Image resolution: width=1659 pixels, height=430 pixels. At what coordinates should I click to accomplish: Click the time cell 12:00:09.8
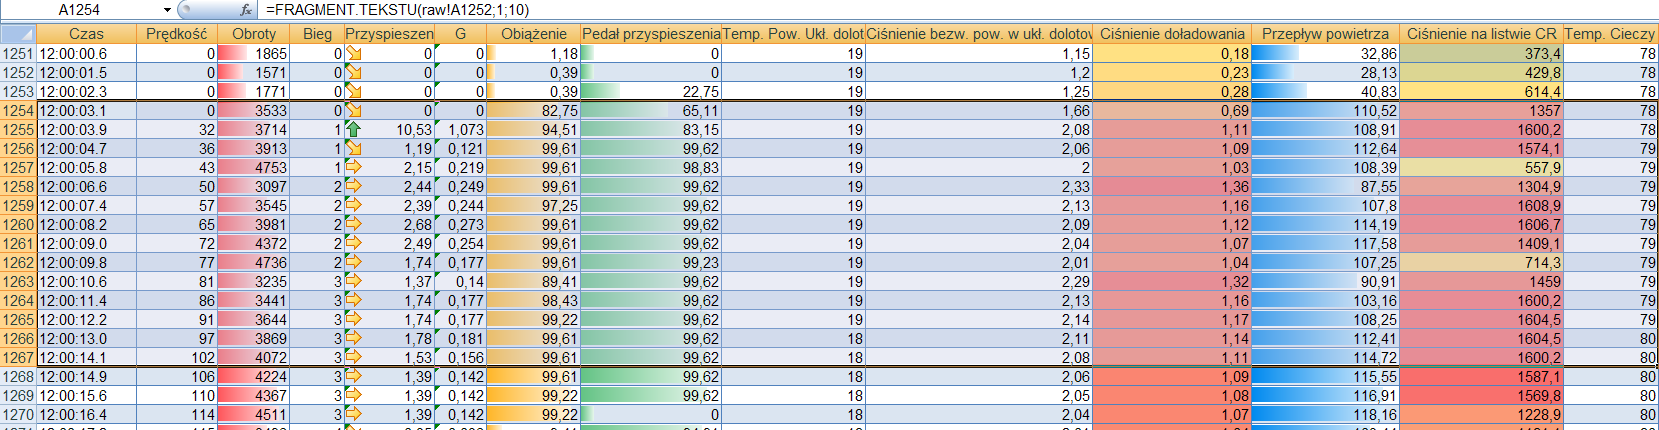click(x=86, y=263)
